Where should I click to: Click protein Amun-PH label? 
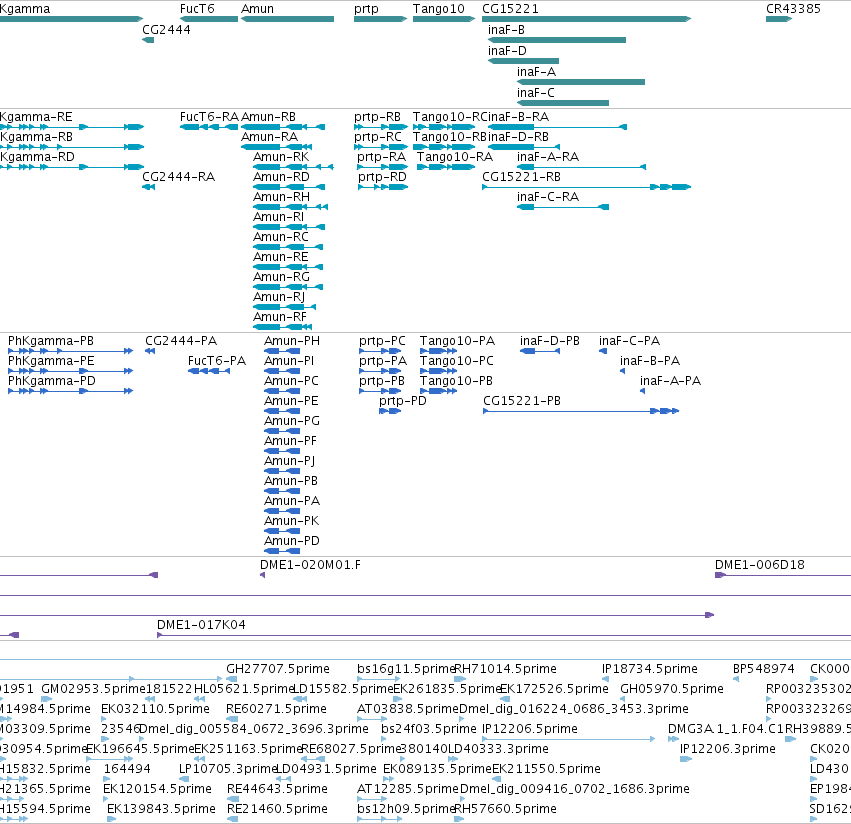(x=292, y=341)
